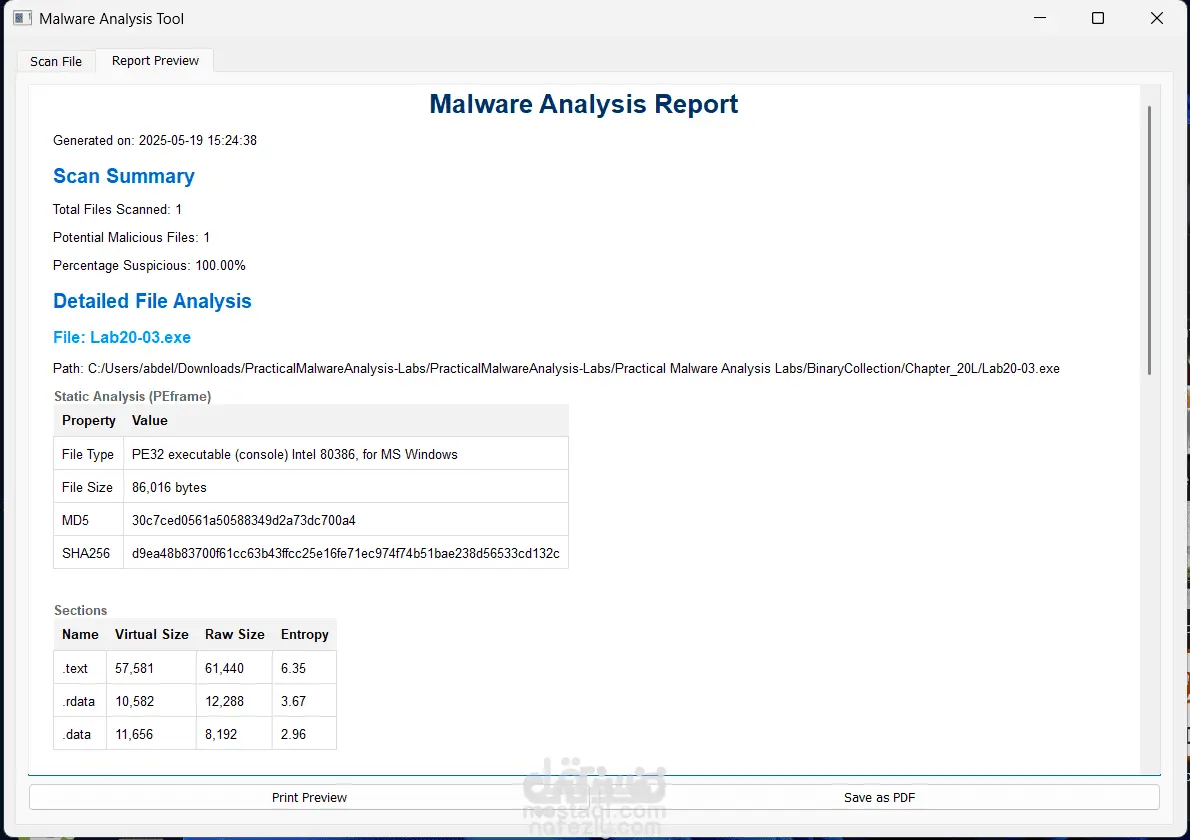
Task: Click the .rdata section name
Action: pyautogui.click(x=78, y=701)
